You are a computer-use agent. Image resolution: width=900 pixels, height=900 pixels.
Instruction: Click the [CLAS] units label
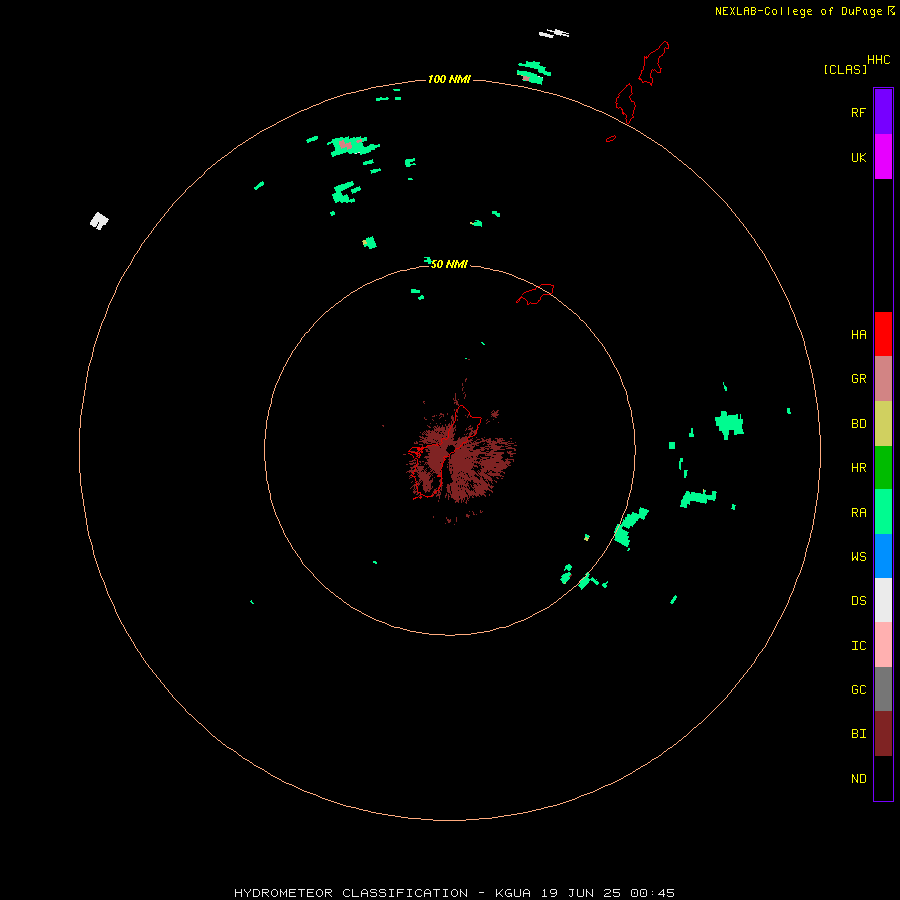coord(845,69)
